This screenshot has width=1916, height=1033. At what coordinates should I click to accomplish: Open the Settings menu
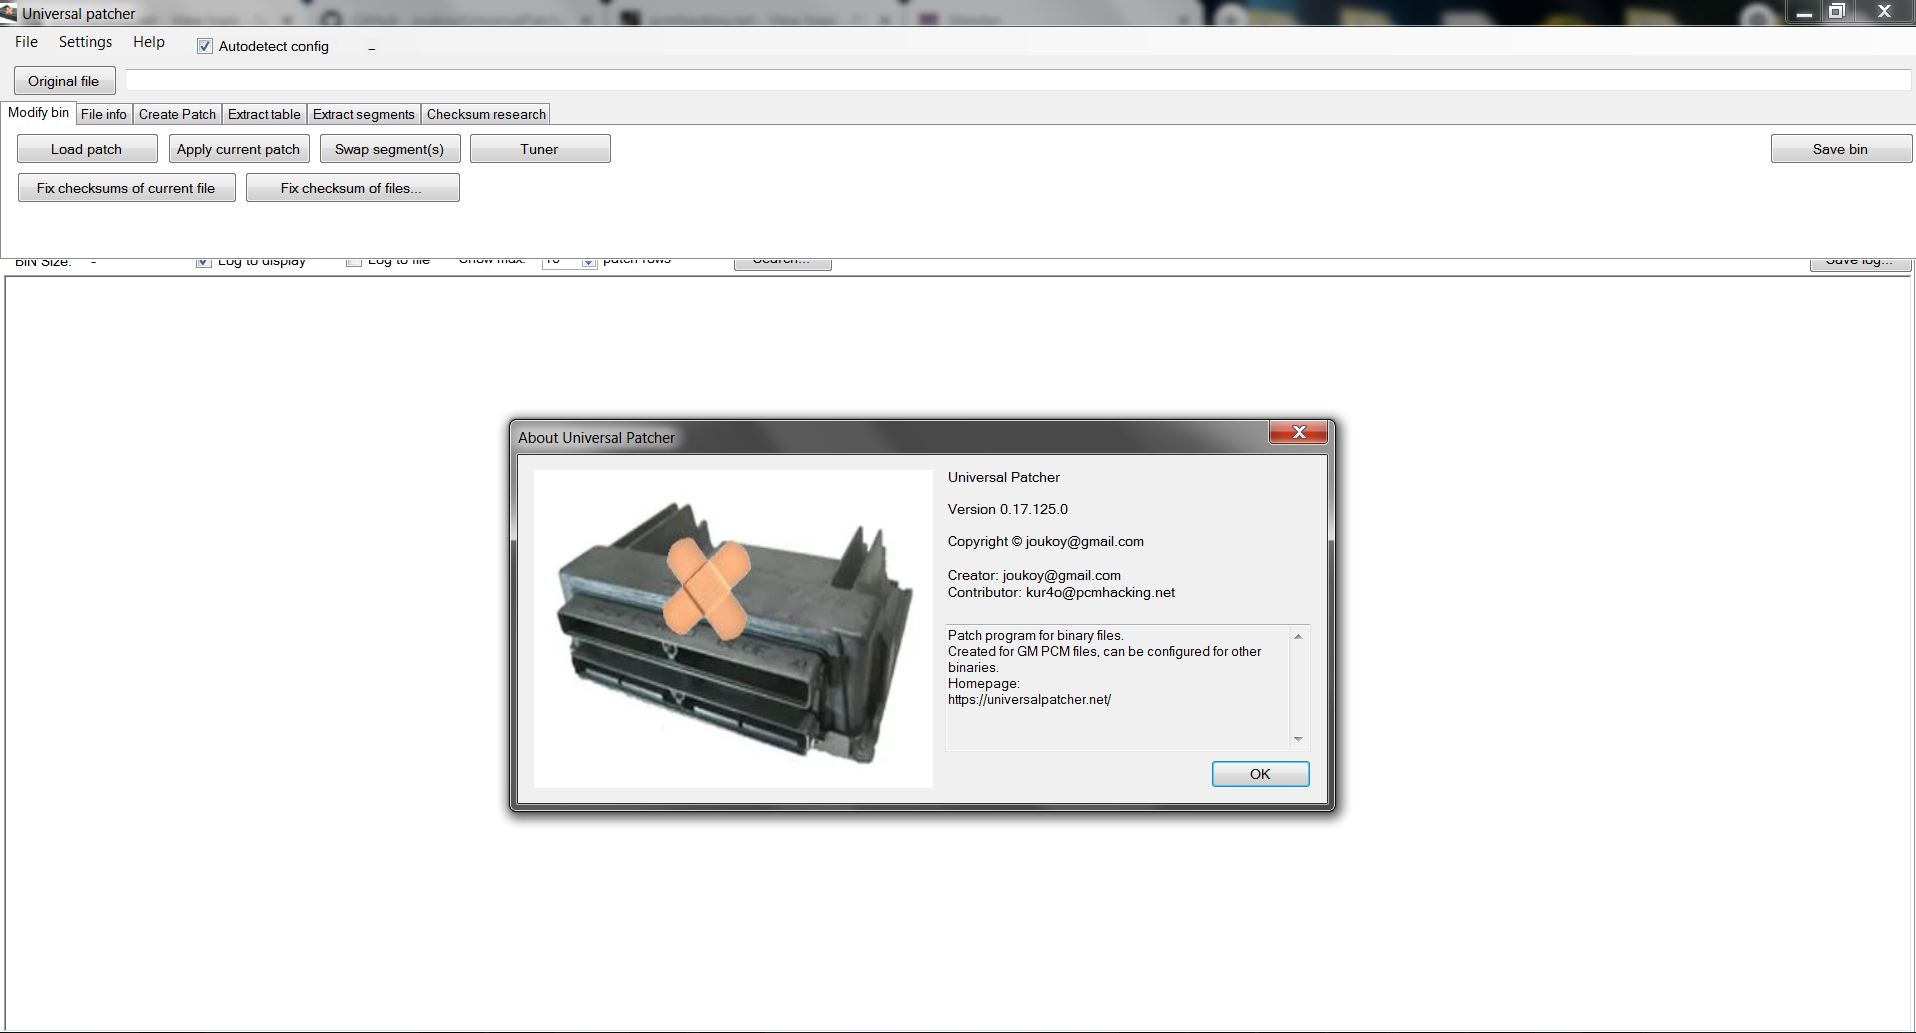tap(85, 42)
